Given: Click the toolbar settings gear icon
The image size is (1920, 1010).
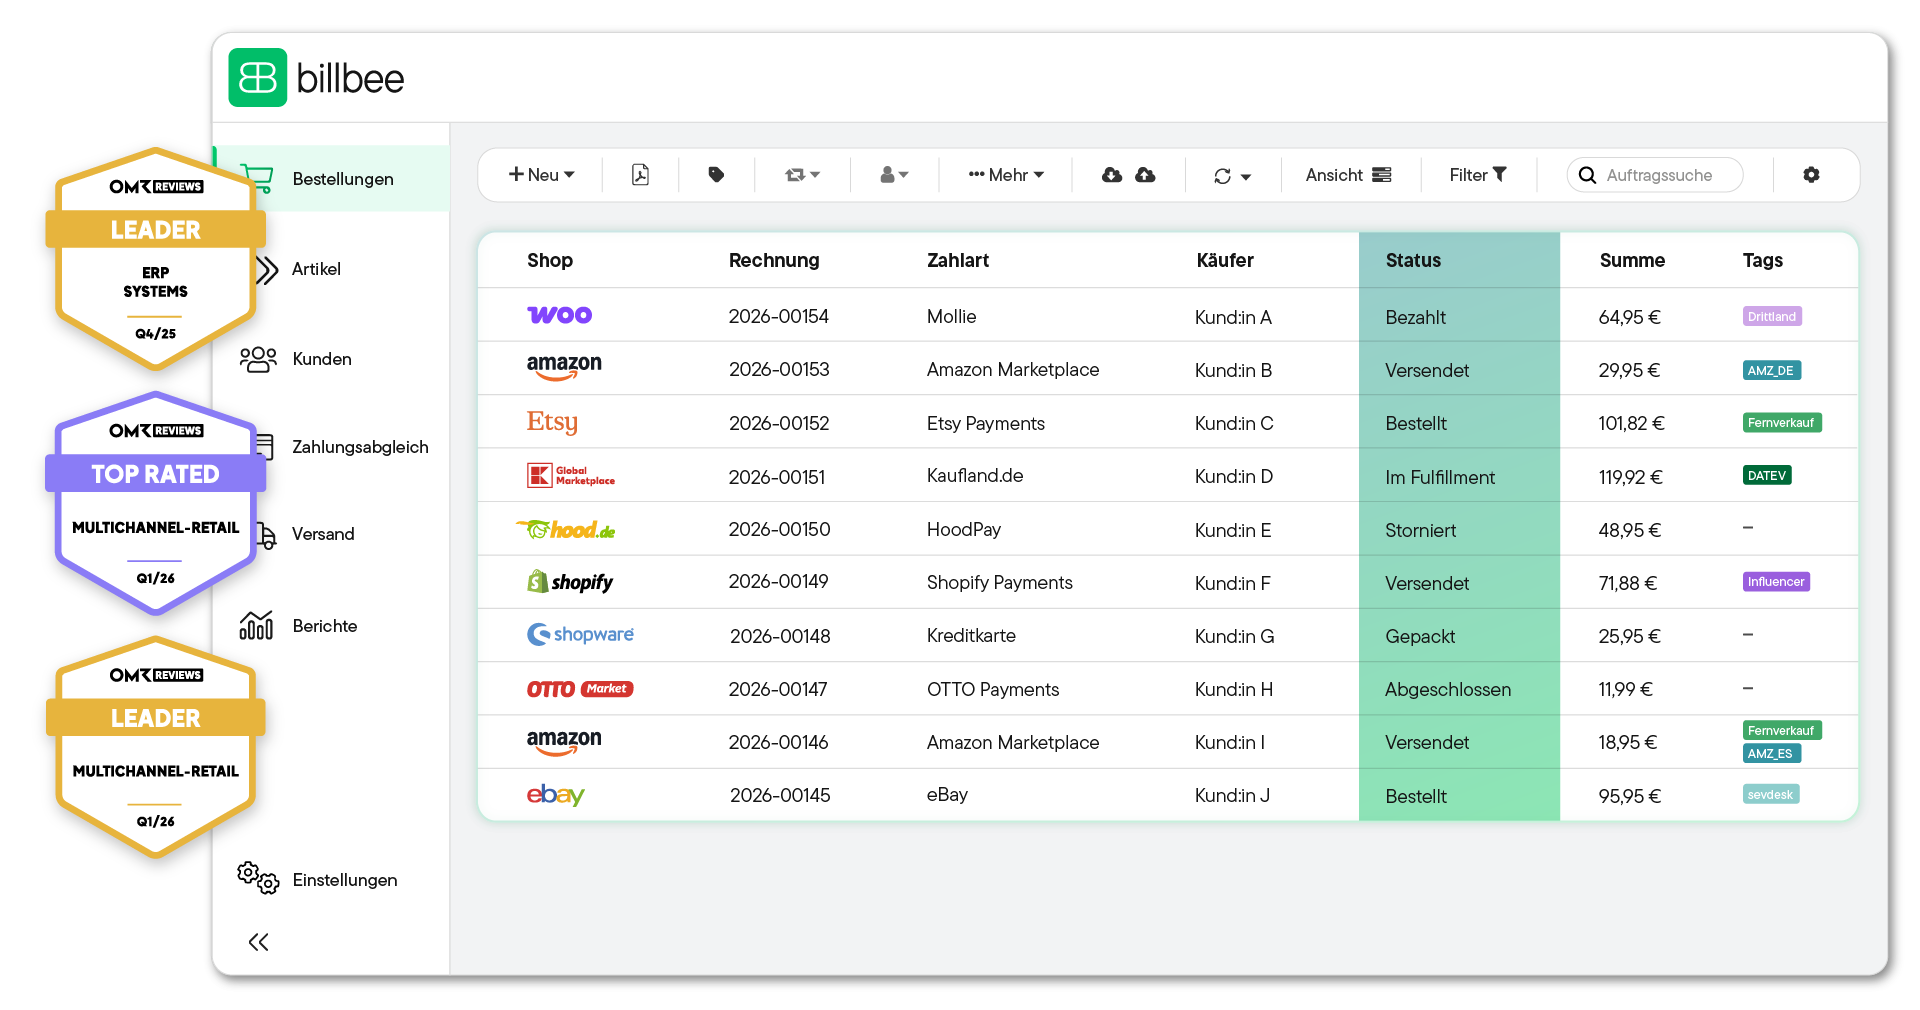Looking at the screenshot, I should tap(1811, 175).
